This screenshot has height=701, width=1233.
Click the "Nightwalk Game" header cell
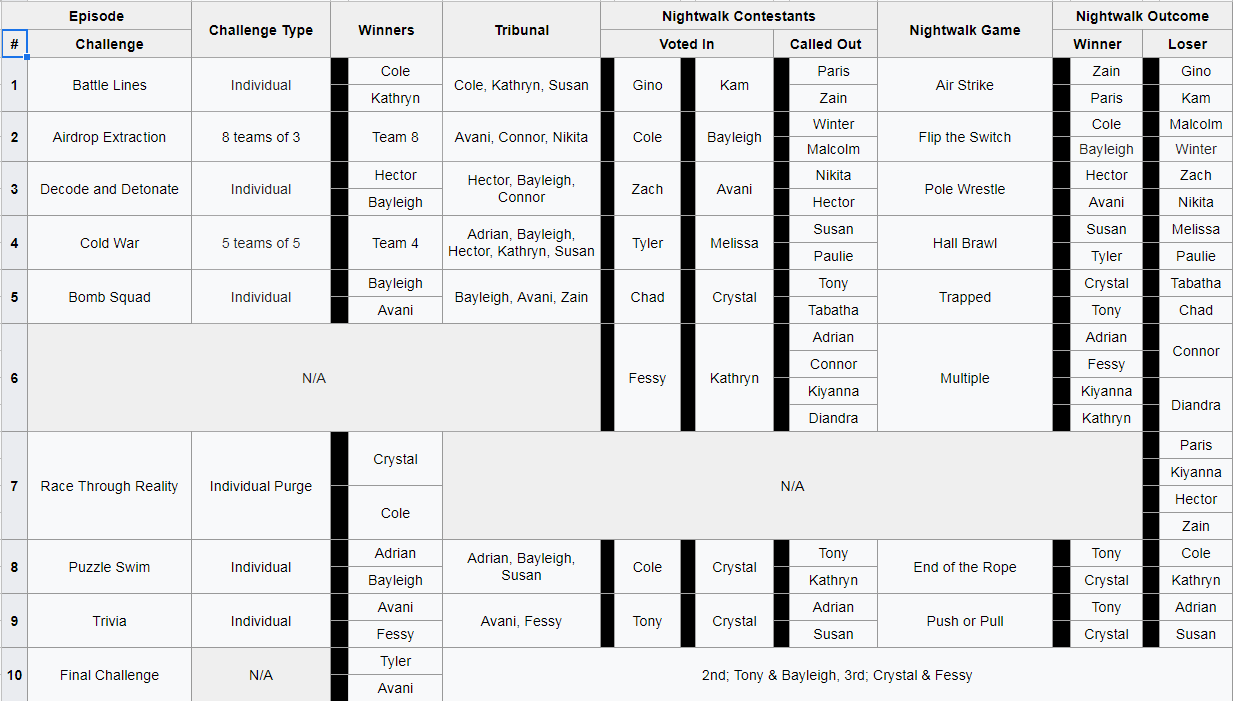[x=964, y=30]
